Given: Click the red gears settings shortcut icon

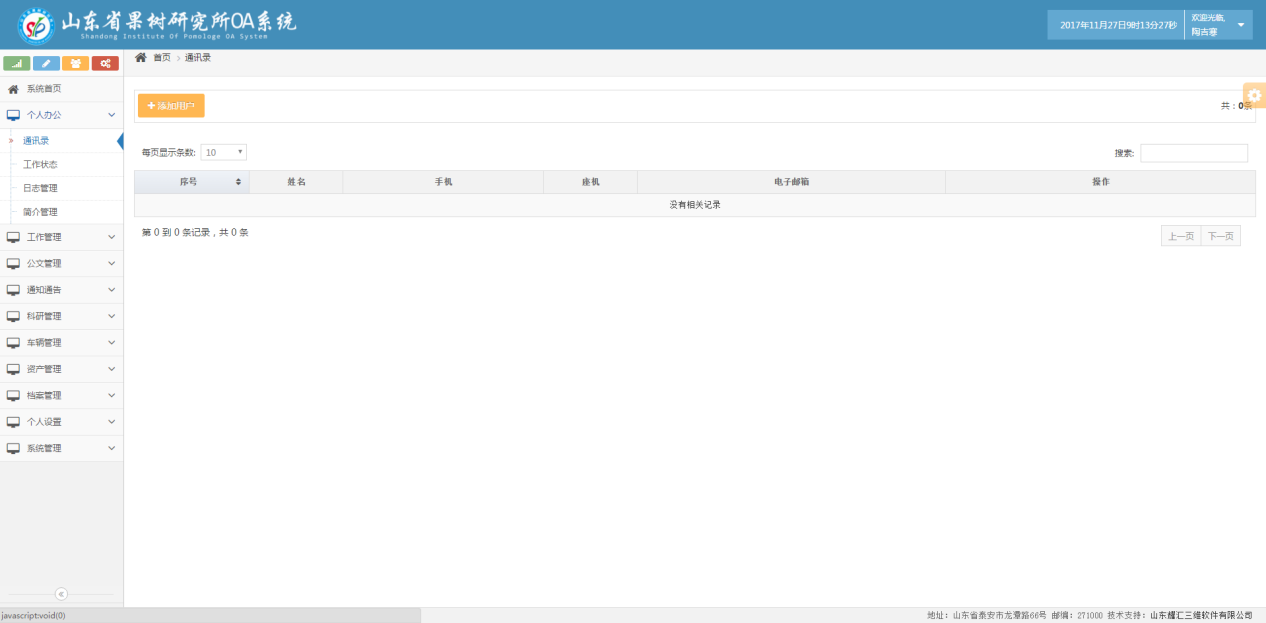Looking at the screenshot, I should (105, 63).
